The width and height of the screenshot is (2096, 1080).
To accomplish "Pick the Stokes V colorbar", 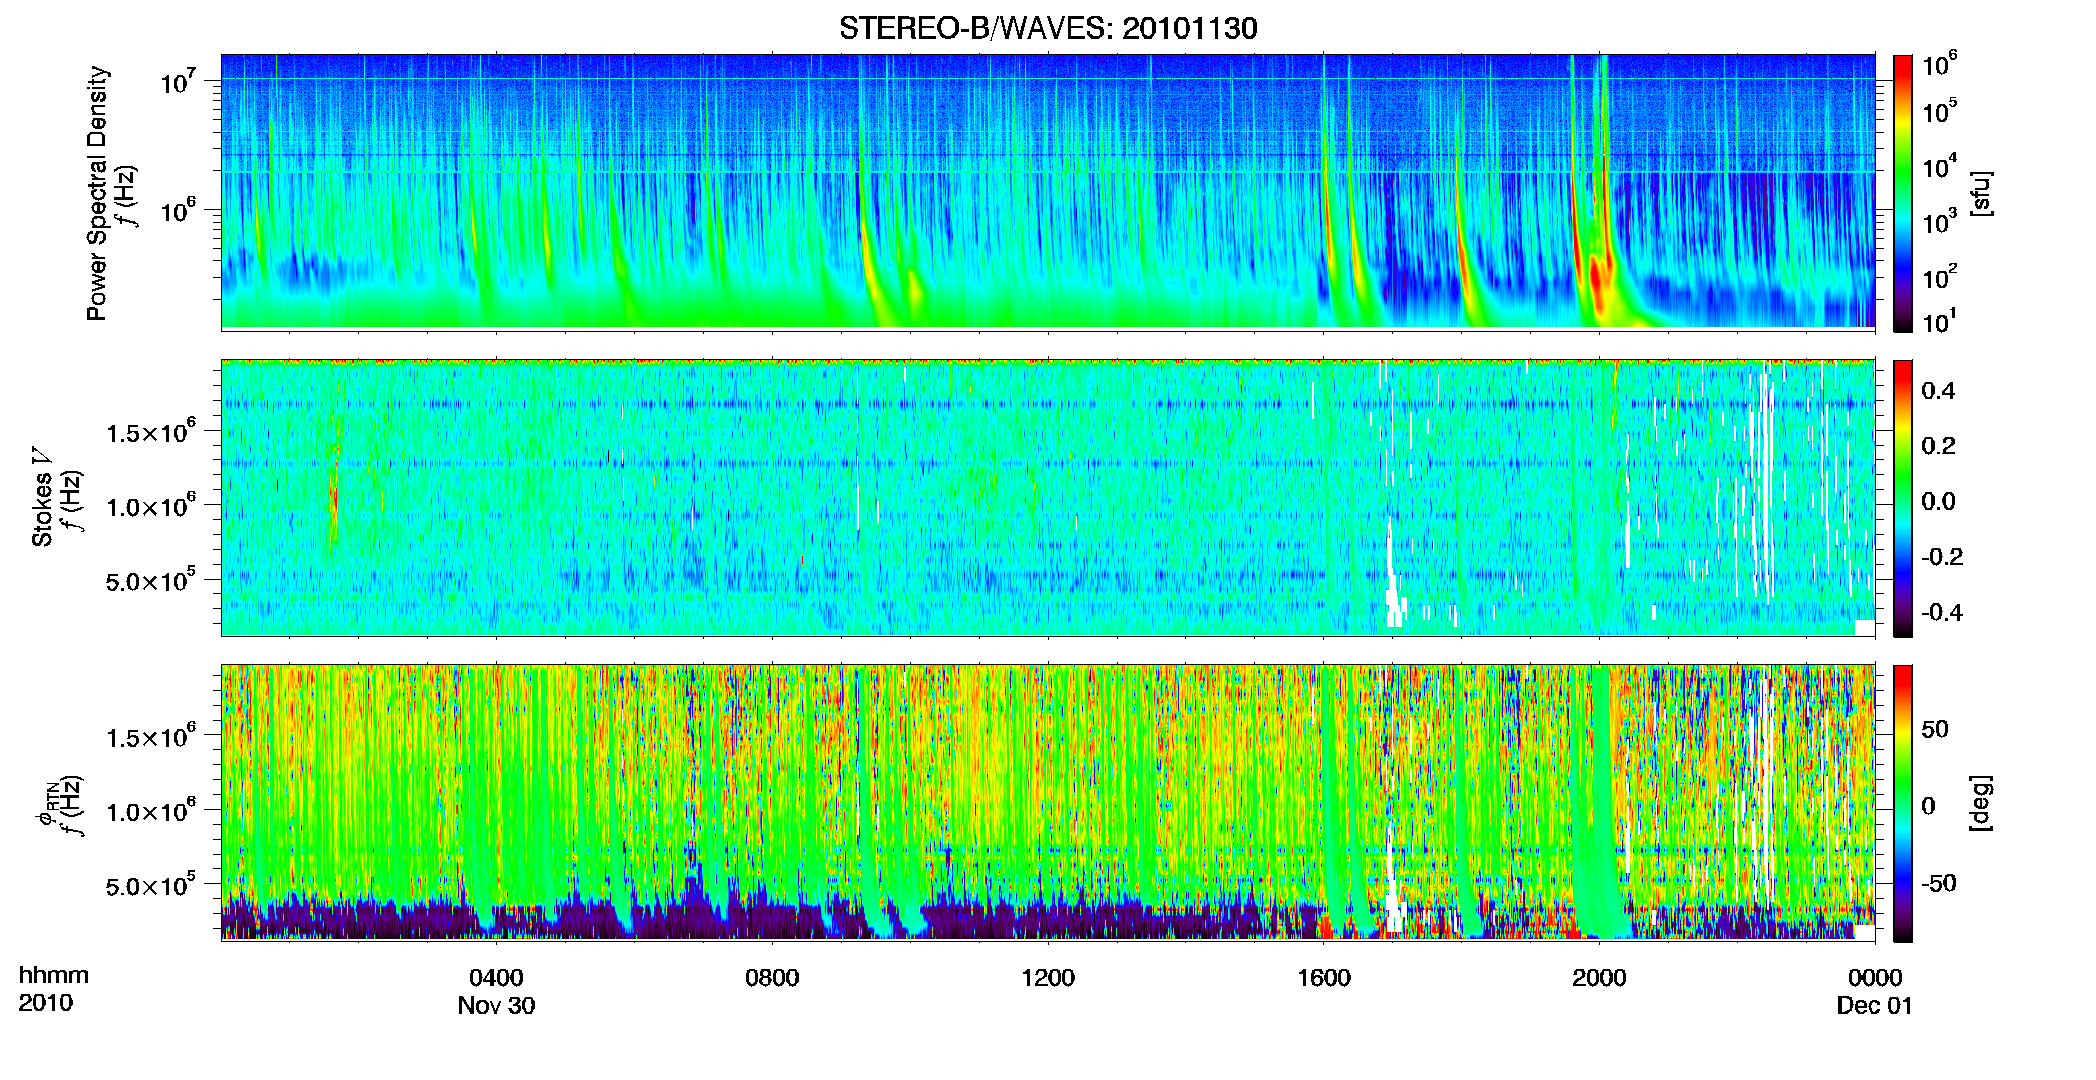I will (x=1903, y=498).
